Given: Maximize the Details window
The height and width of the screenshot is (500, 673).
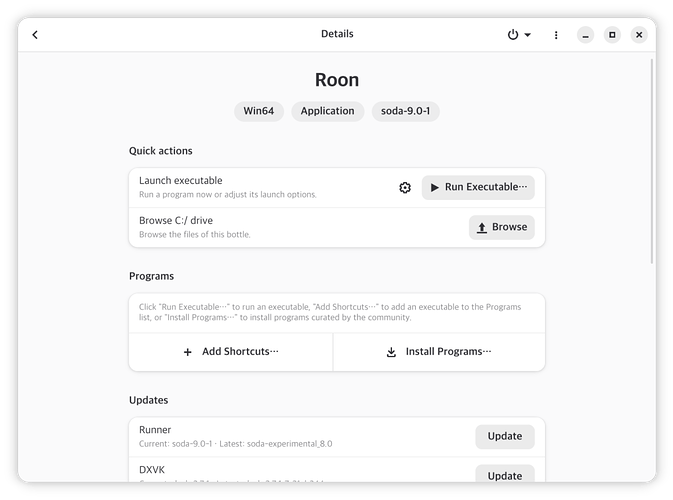Looking at the screenshot, I should tap(612, 35).
